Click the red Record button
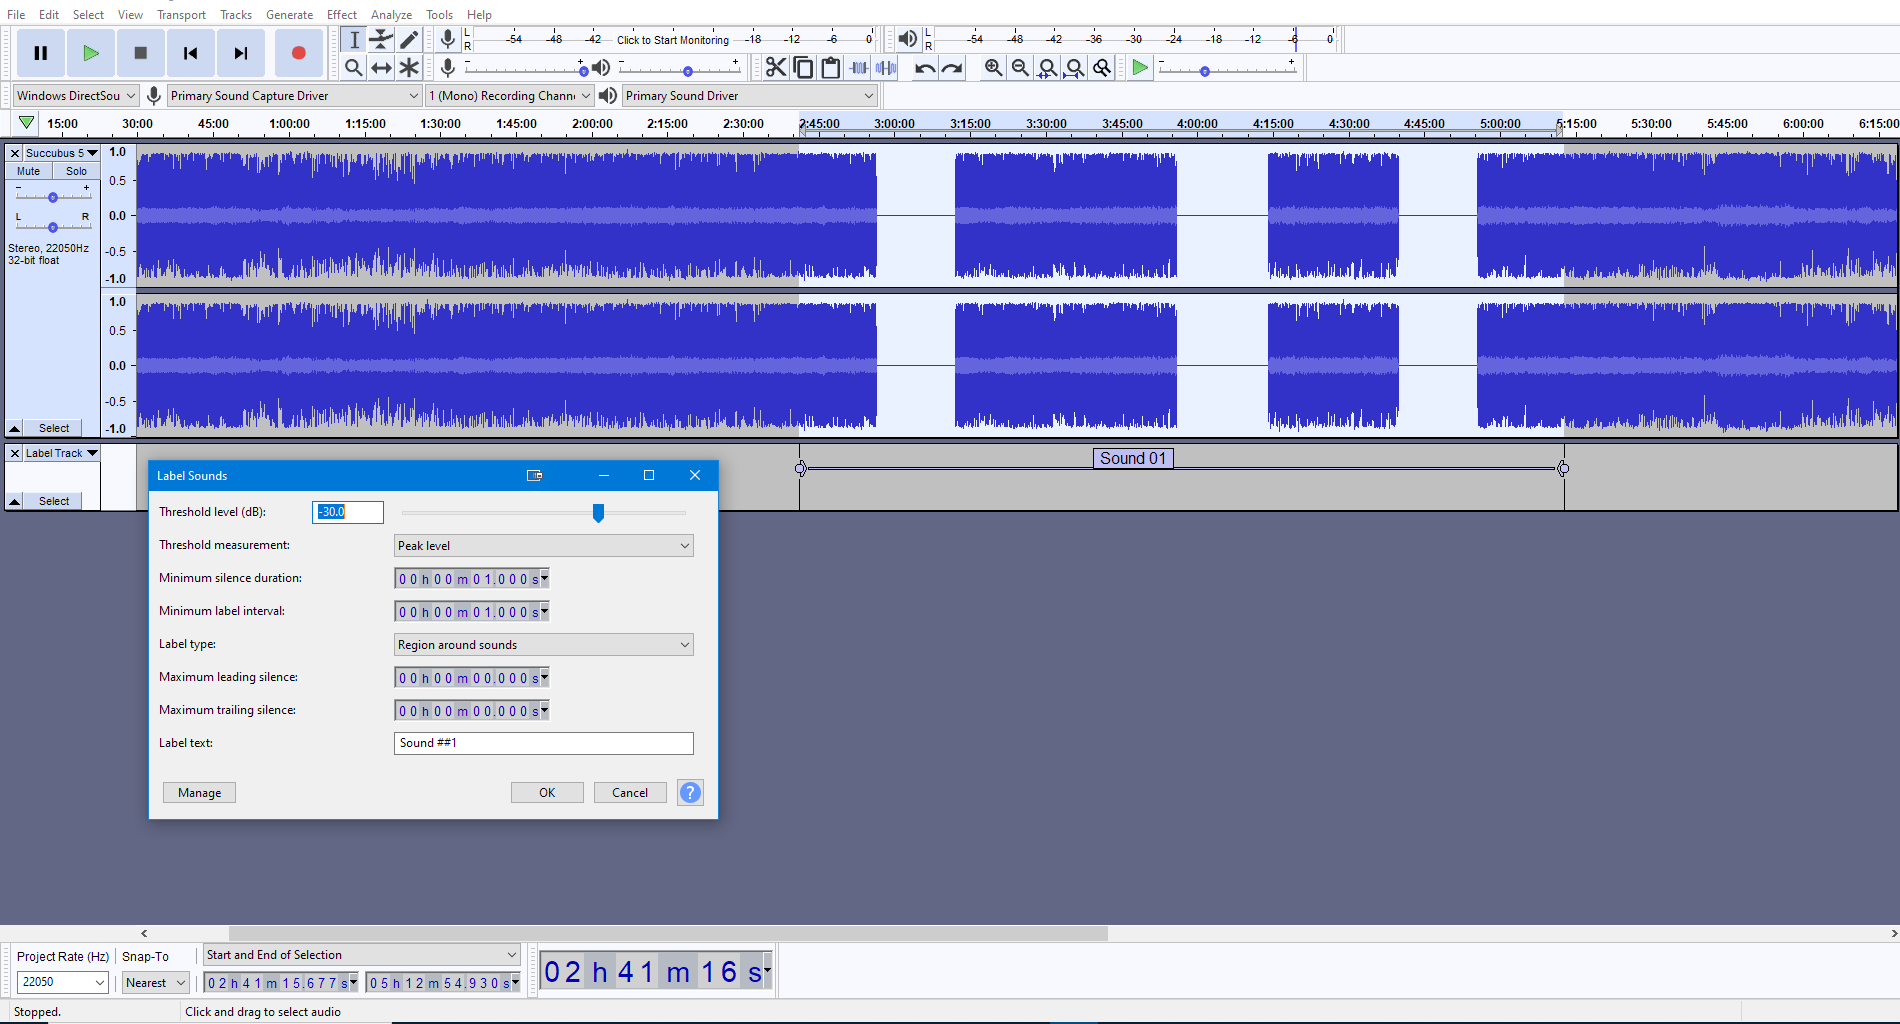 click(298, 53)
